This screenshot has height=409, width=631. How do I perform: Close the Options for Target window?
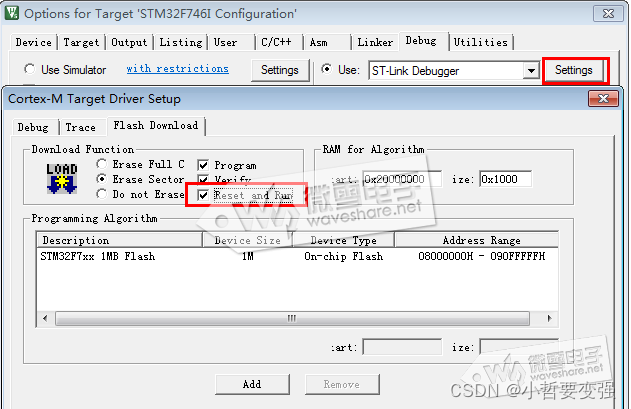point(608,13)
